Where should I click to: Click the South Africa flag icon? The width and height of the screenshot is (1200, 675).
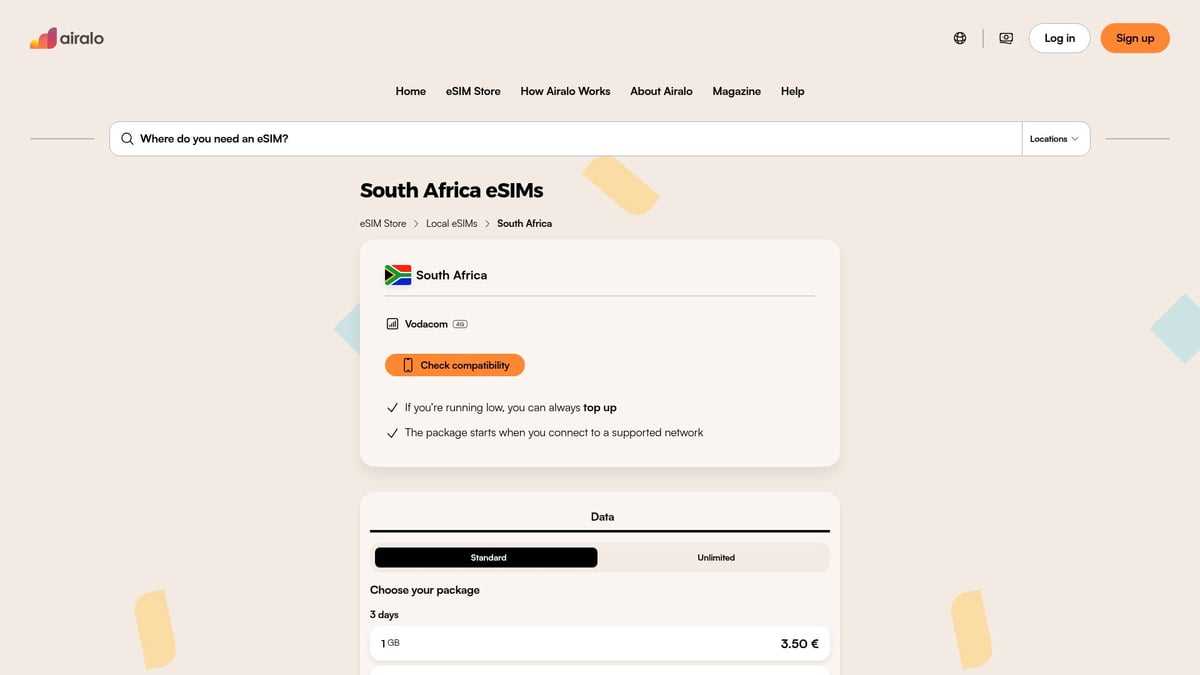tap(396, 273)
